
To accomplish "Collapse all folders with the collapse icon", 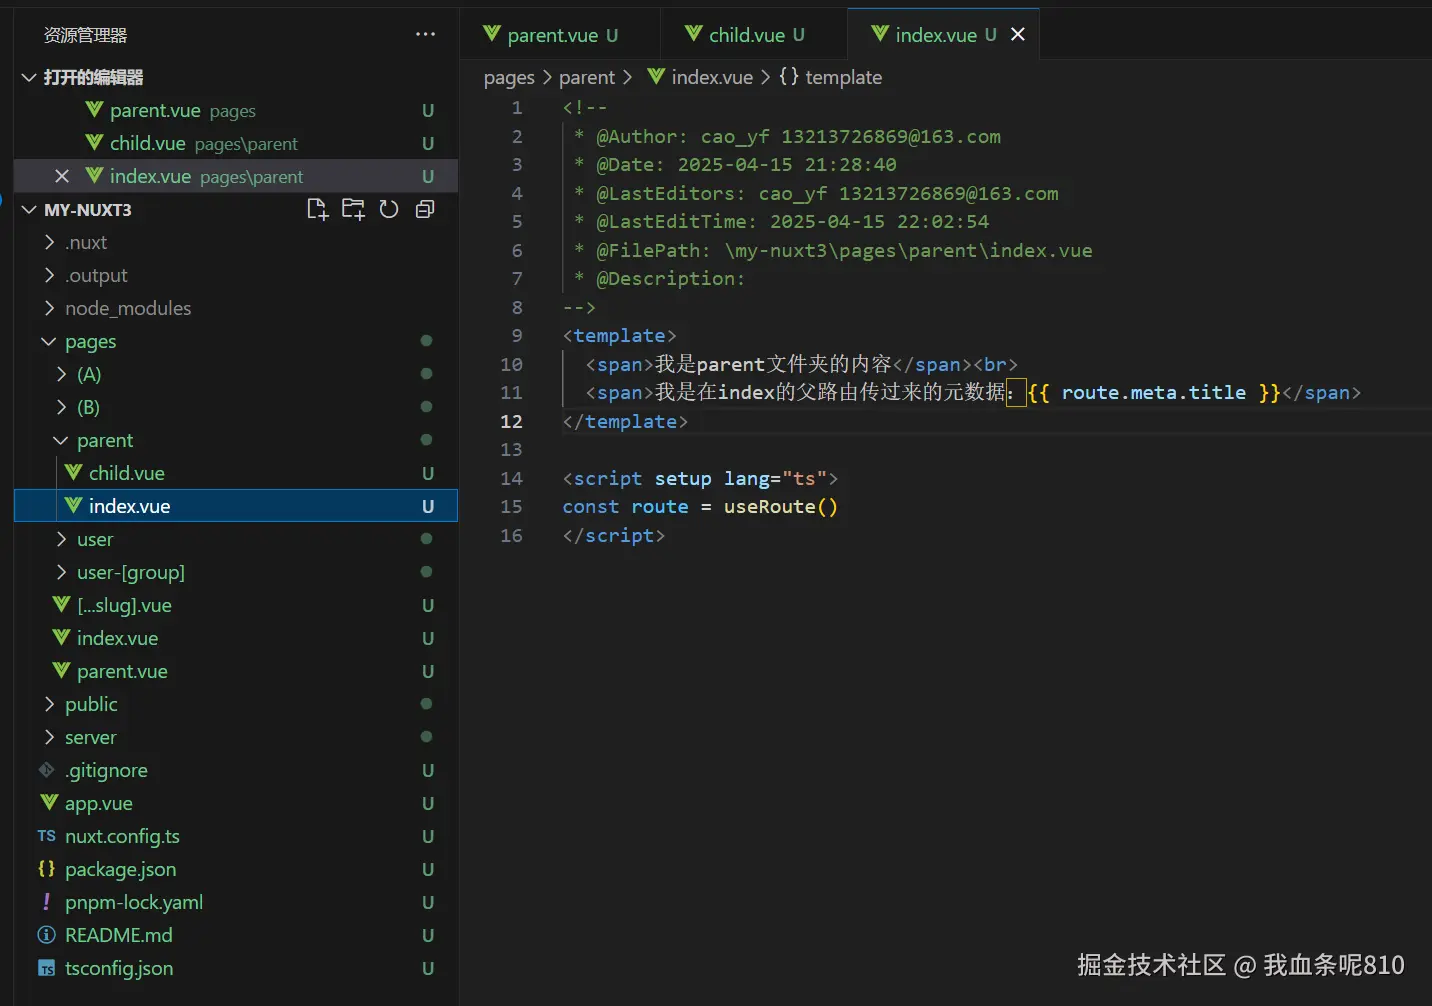I will [x=425, y=209].
